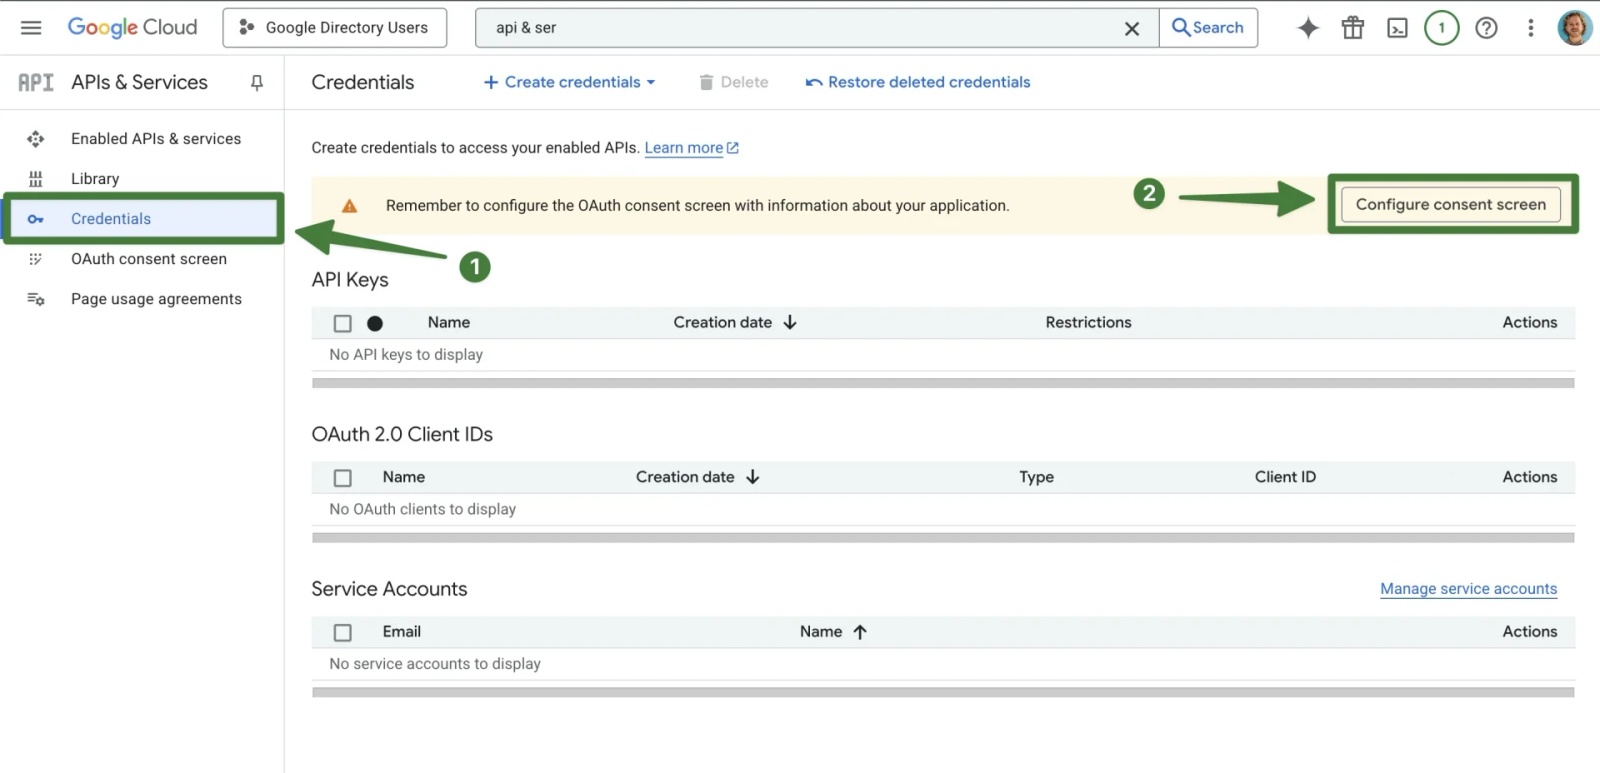1600x773 pixels.
Task: Click the black status dot in API Keys header
Action: (375, 323)
